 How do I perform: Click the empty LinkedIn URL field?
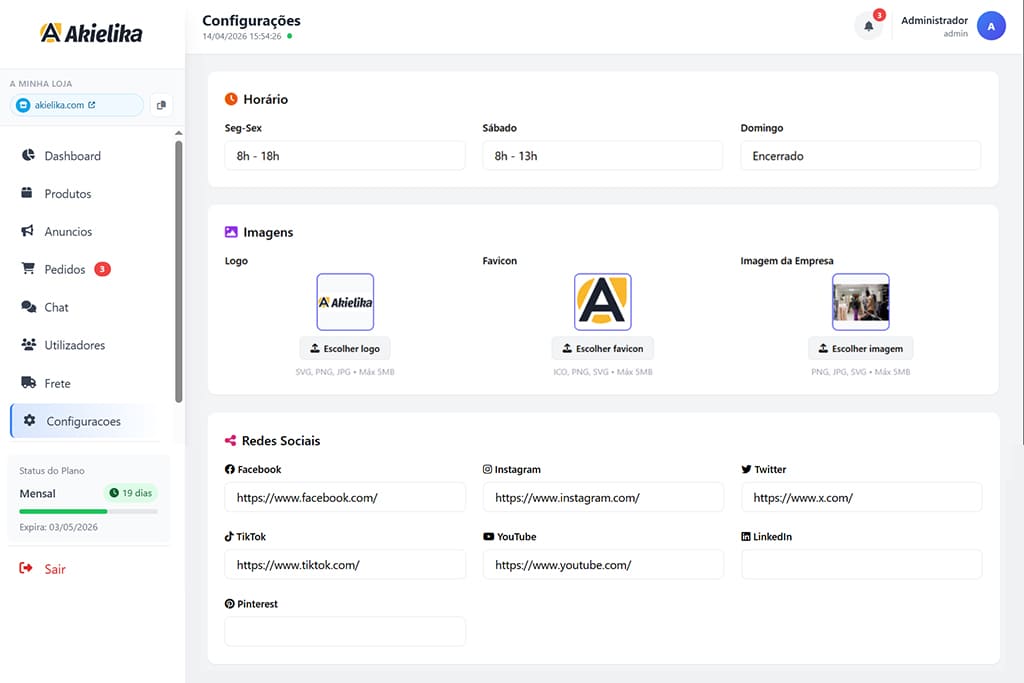tap(861, 564)
